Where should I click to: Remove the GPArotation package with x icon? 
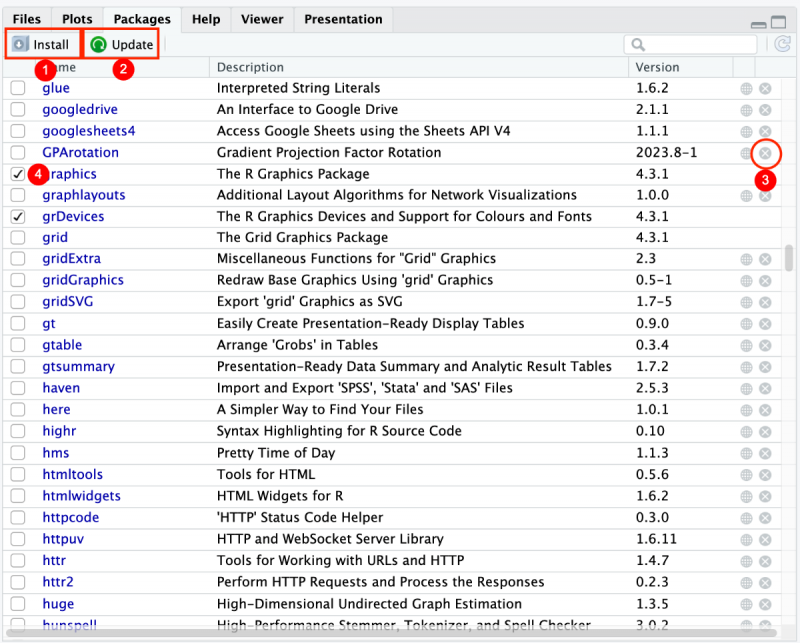[x=765, y=153]
